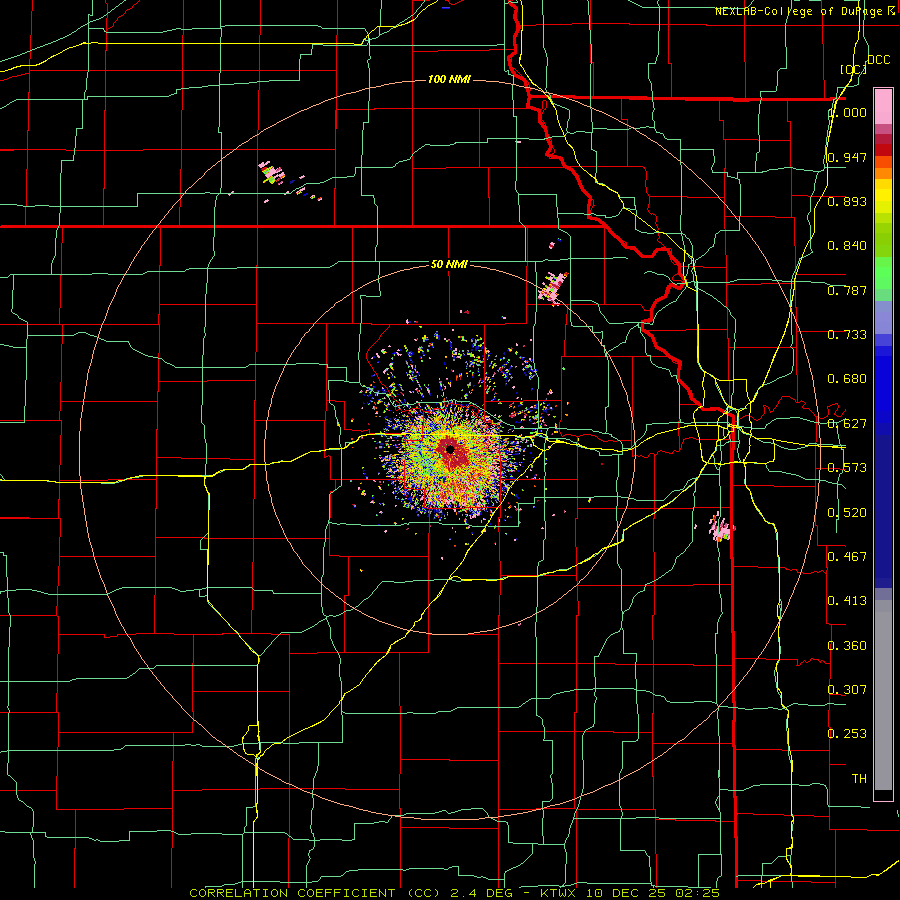This screenshot has height=900, width=900.
Task: Click the 0.627 scale value
Action: coord(847,424)
